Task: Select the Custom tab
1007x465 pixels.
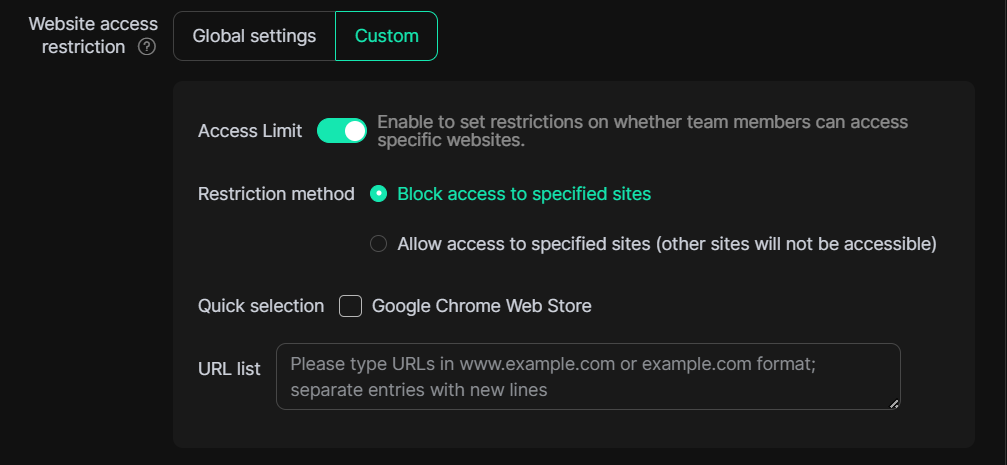Action: [386, 36]
